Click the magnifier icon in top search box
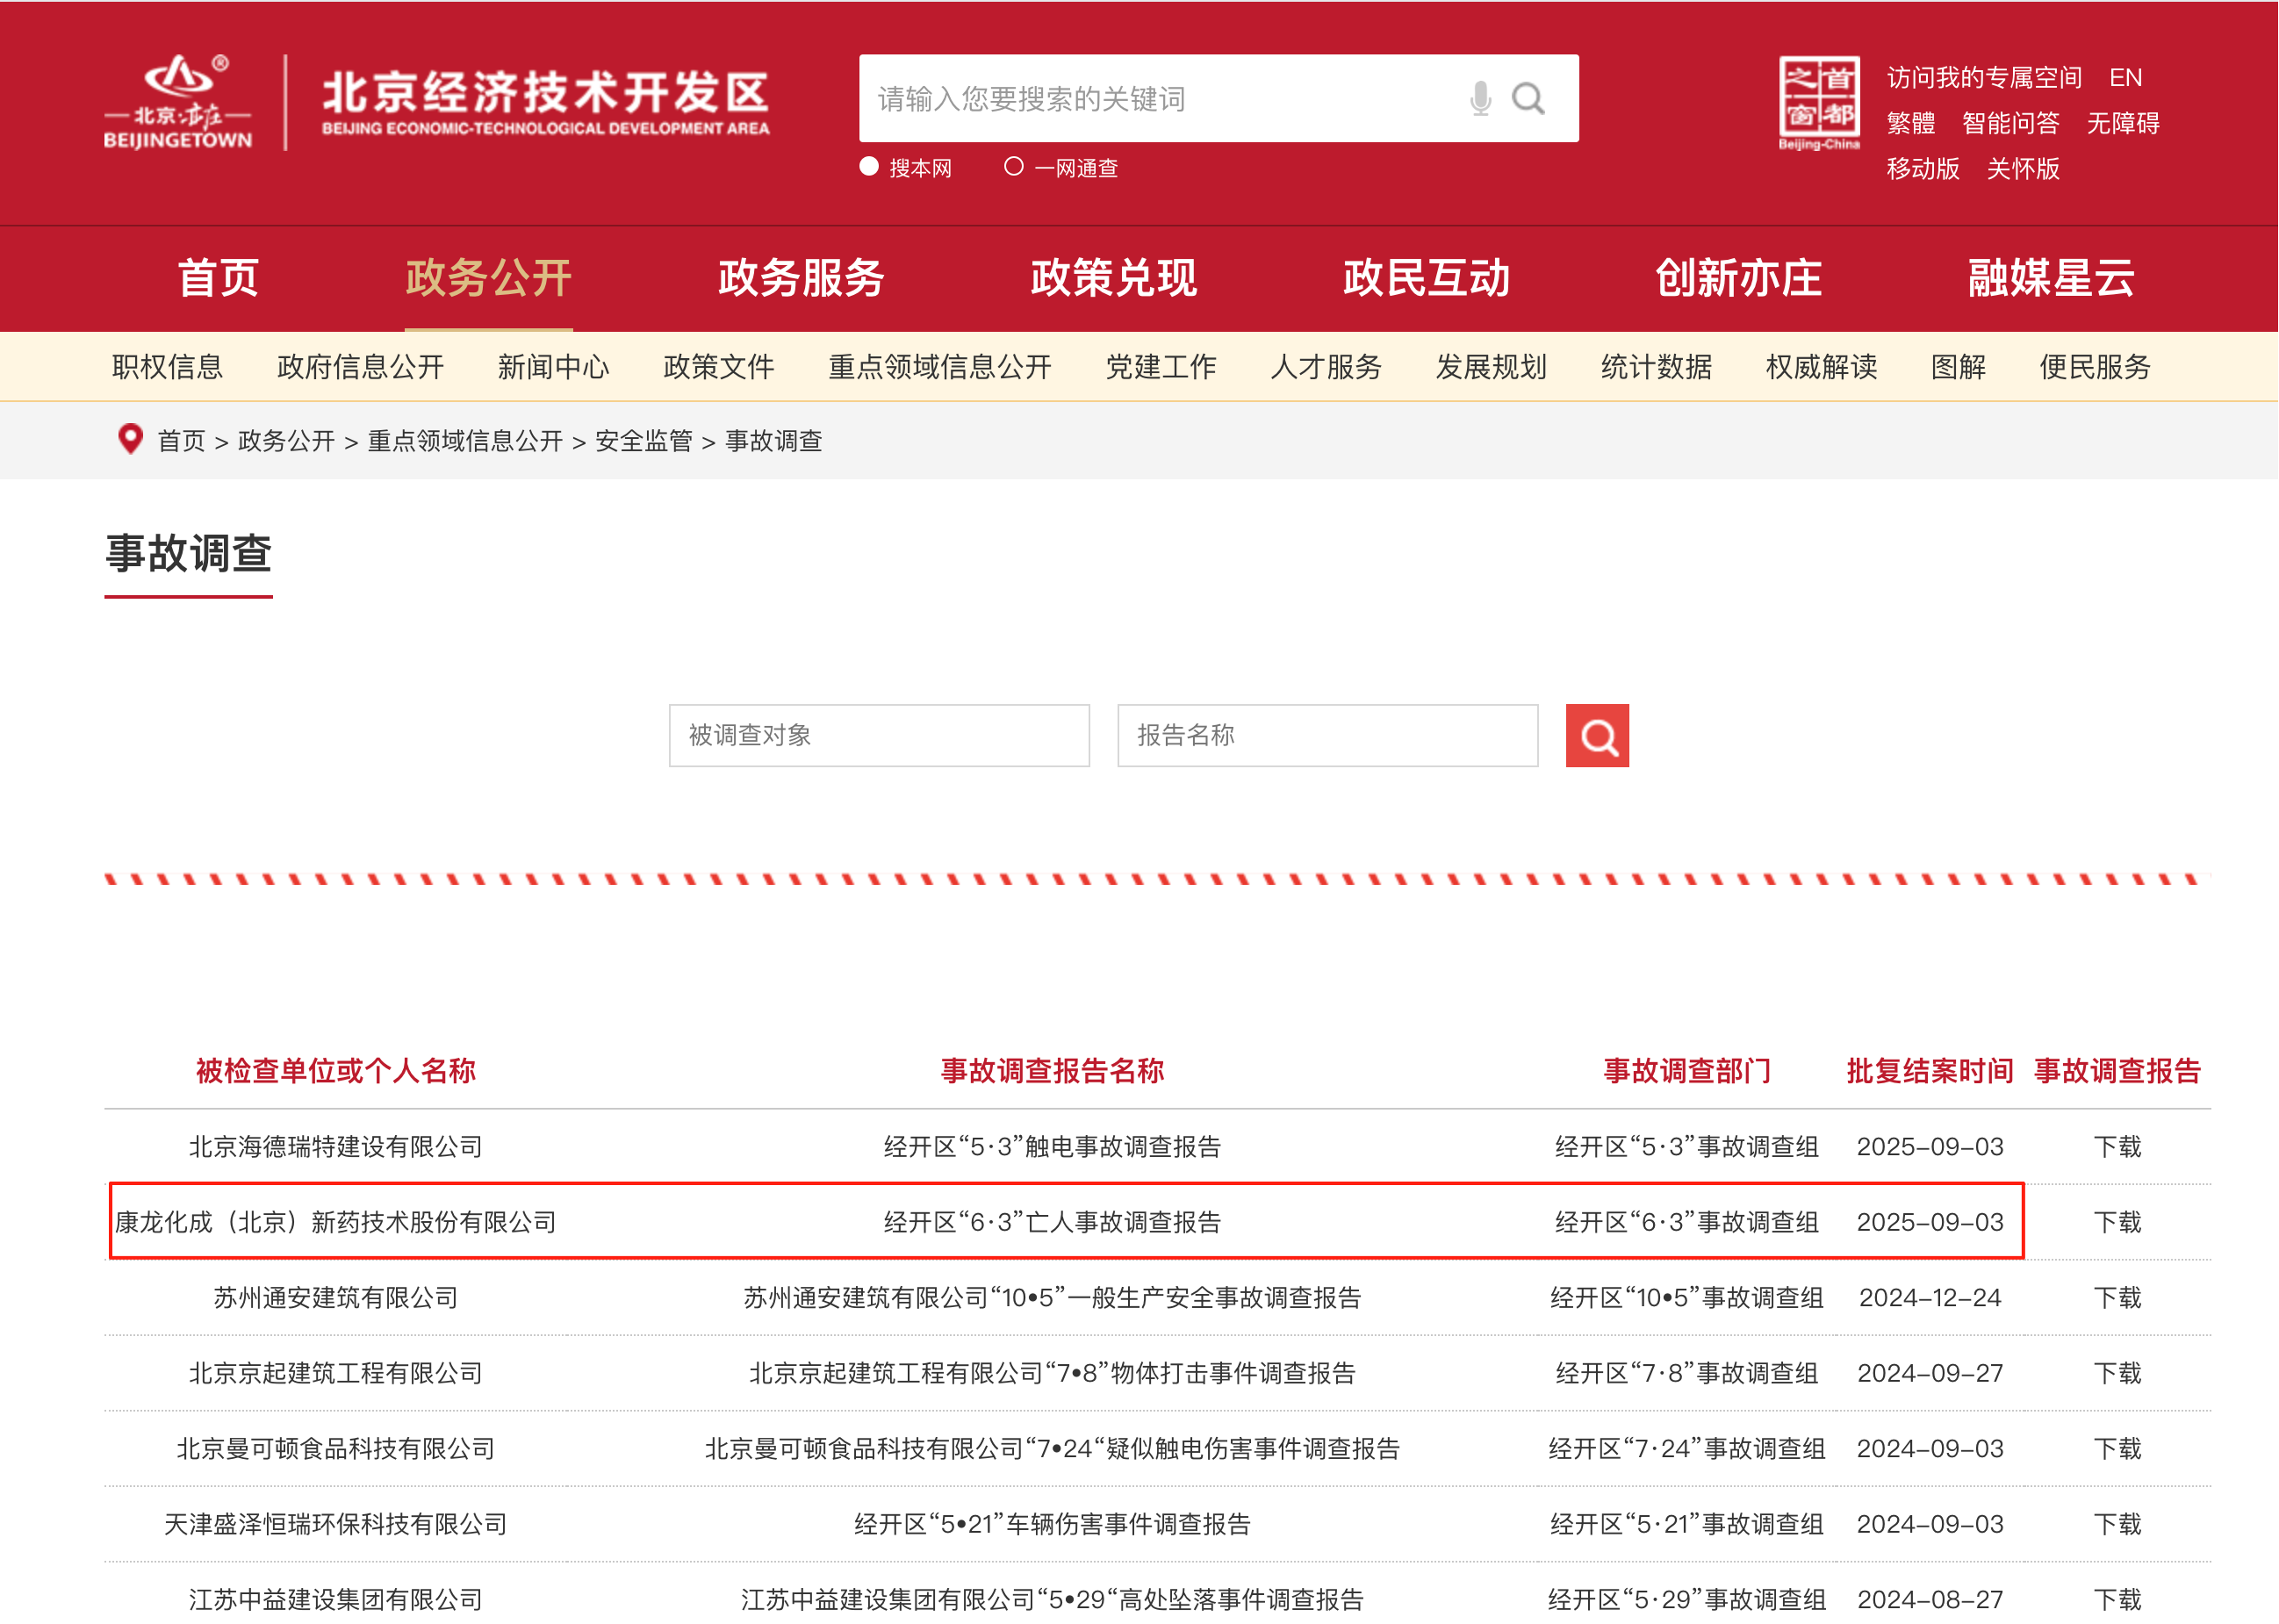Image resolution: width=2279 pixels, height=1624 pixels. (1527, 98)
